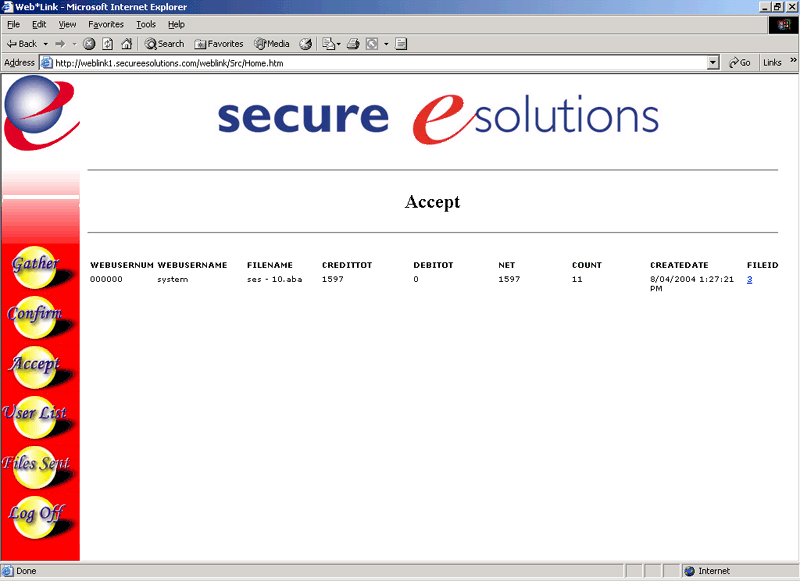Expand the Back history dropdown arrow

click(45, 44)
